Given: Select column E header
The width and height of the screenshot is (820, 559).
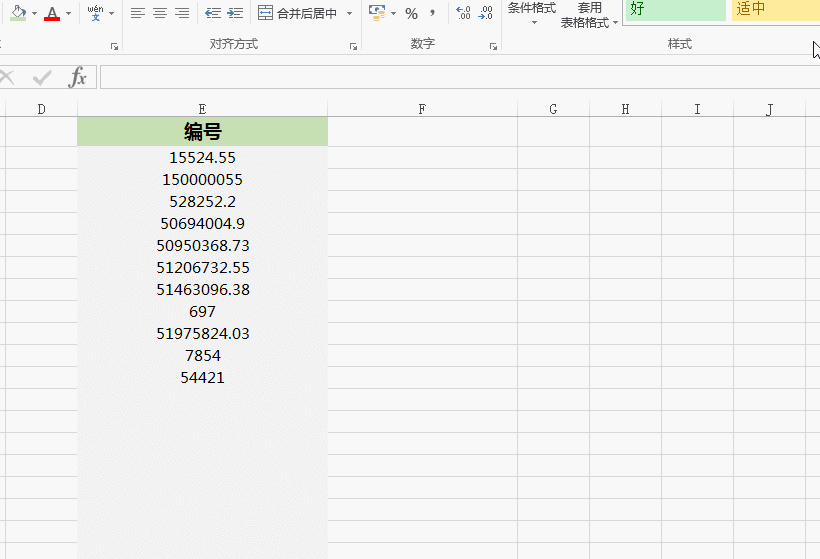Looking at the screenshot, I should click(202, 109).
